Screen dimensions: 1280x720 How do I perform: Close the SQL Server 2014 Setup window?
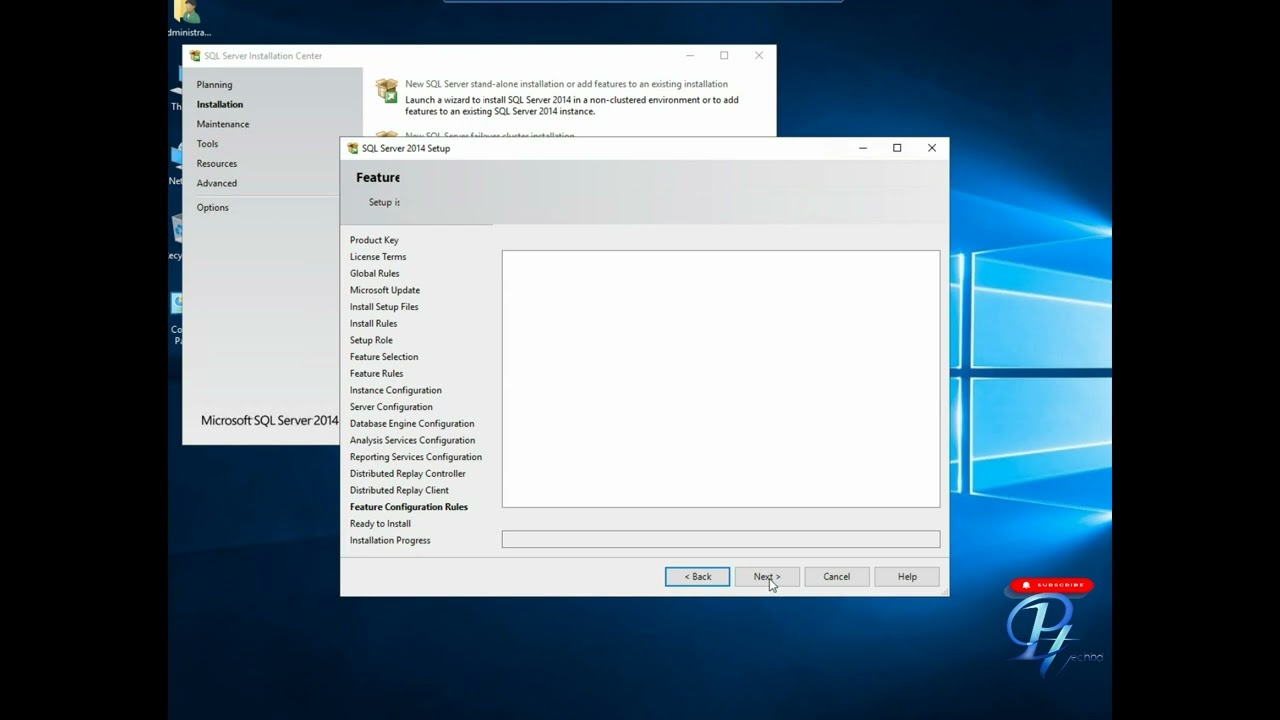pyautogui.click(x=932, y=148)
